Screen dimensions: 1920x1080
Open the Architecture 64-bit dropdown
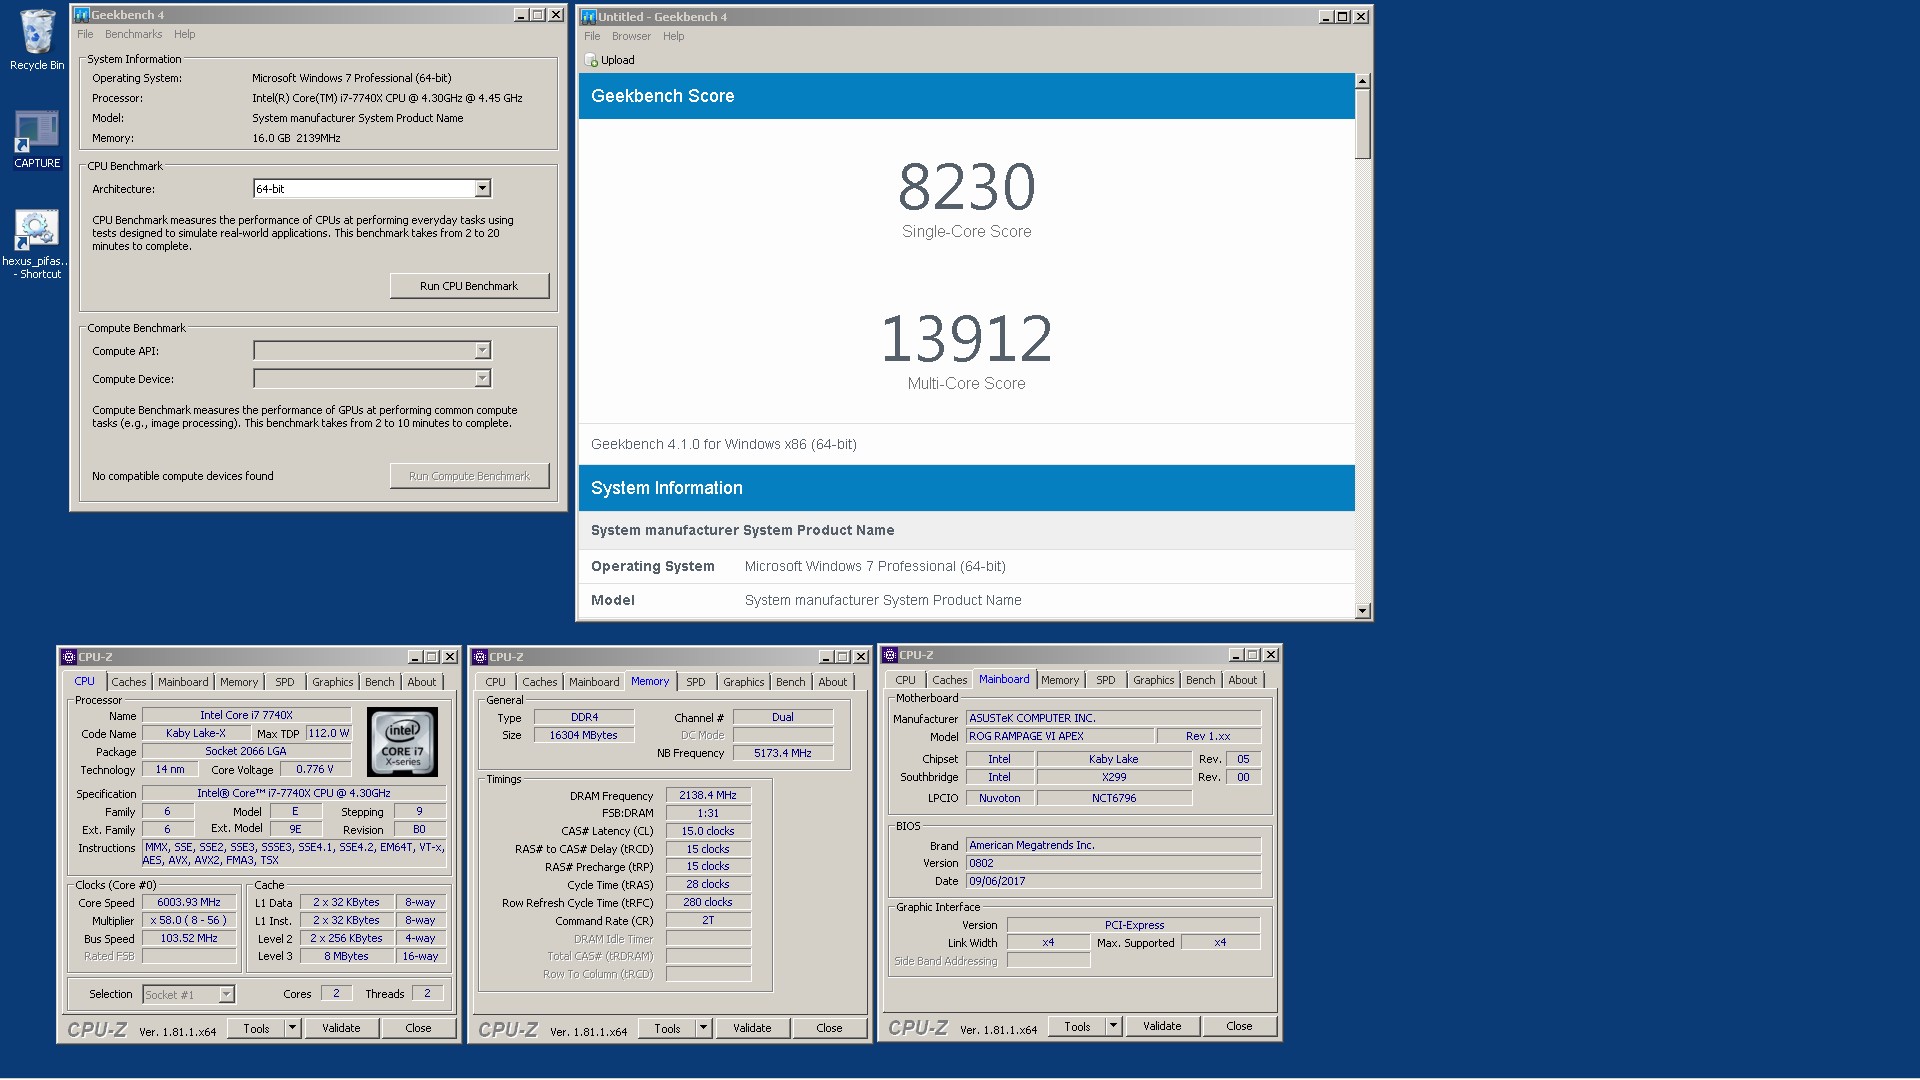pyautogui.click(x=482, y=188)
